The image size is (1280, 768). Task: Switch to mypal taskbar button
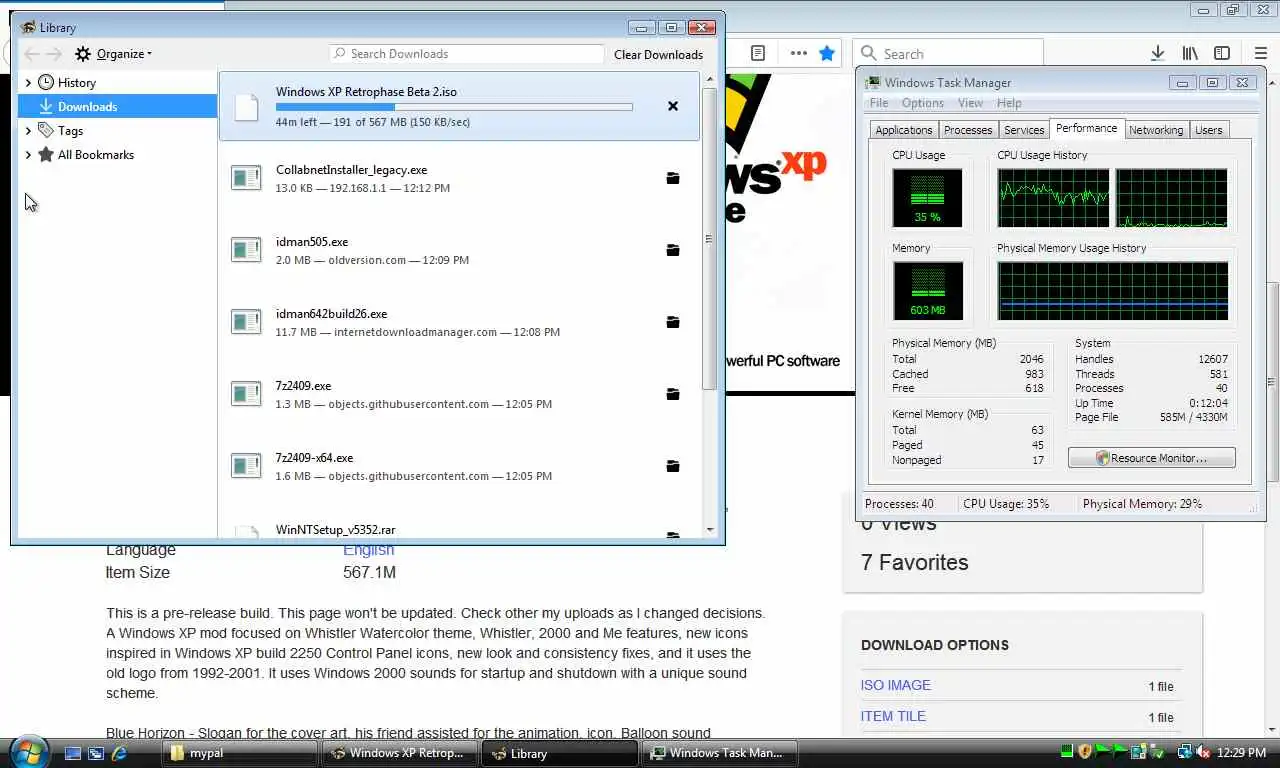tap(241, 753)
